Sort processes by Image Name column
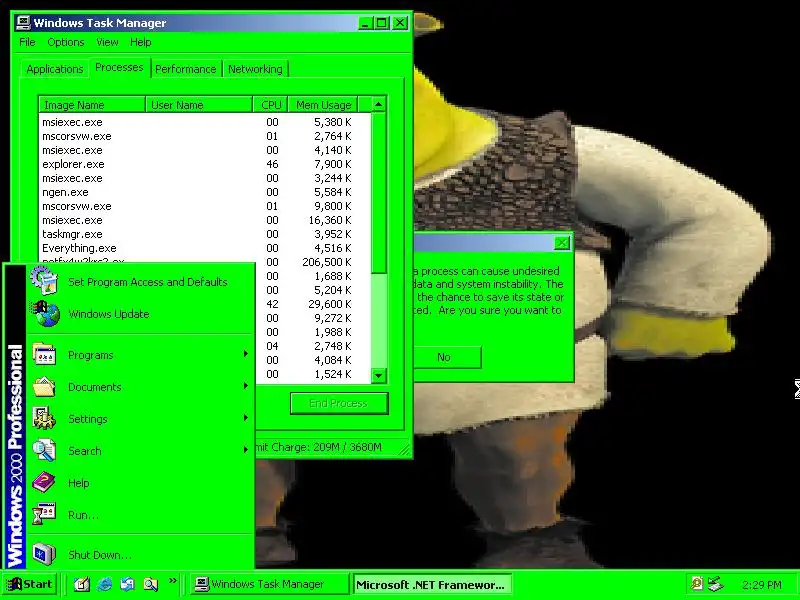800x600 pixels. (92, 105)
